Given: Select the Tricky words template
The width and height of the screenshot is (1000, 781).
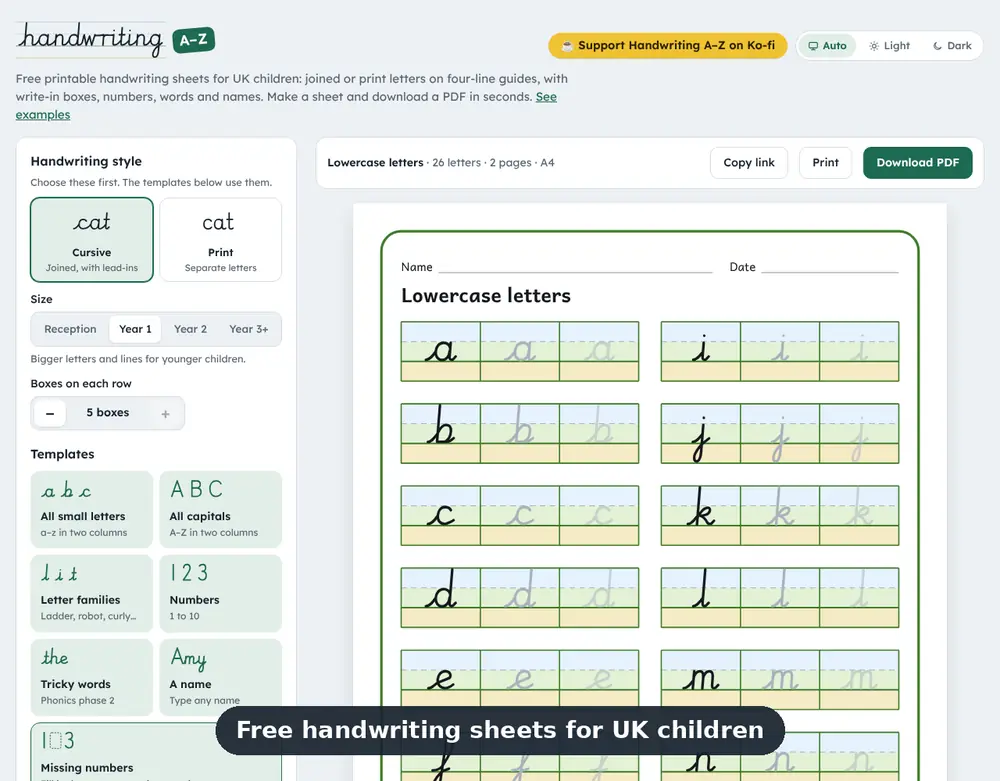Looking at the screenshot, I should 92,677.
